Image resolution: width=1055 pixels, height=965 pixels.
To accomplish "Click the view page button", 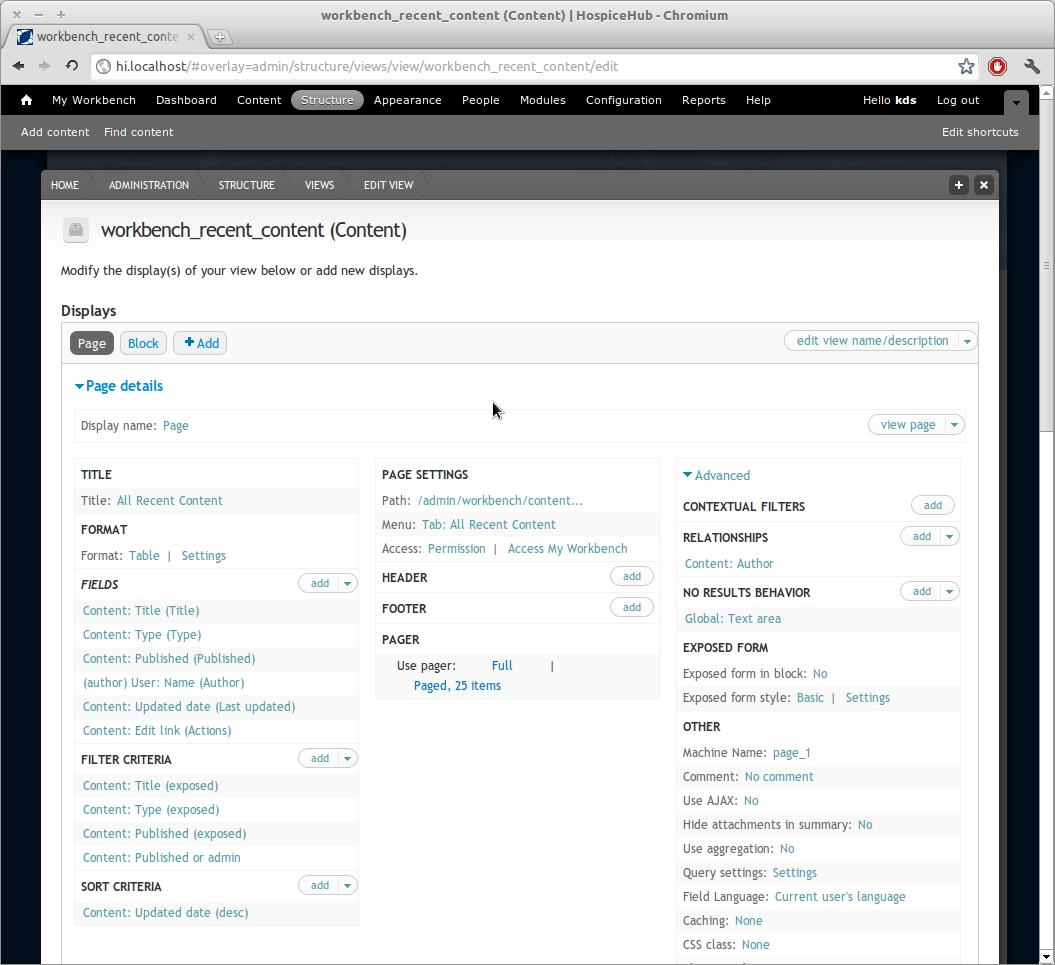I will (908, 425).
